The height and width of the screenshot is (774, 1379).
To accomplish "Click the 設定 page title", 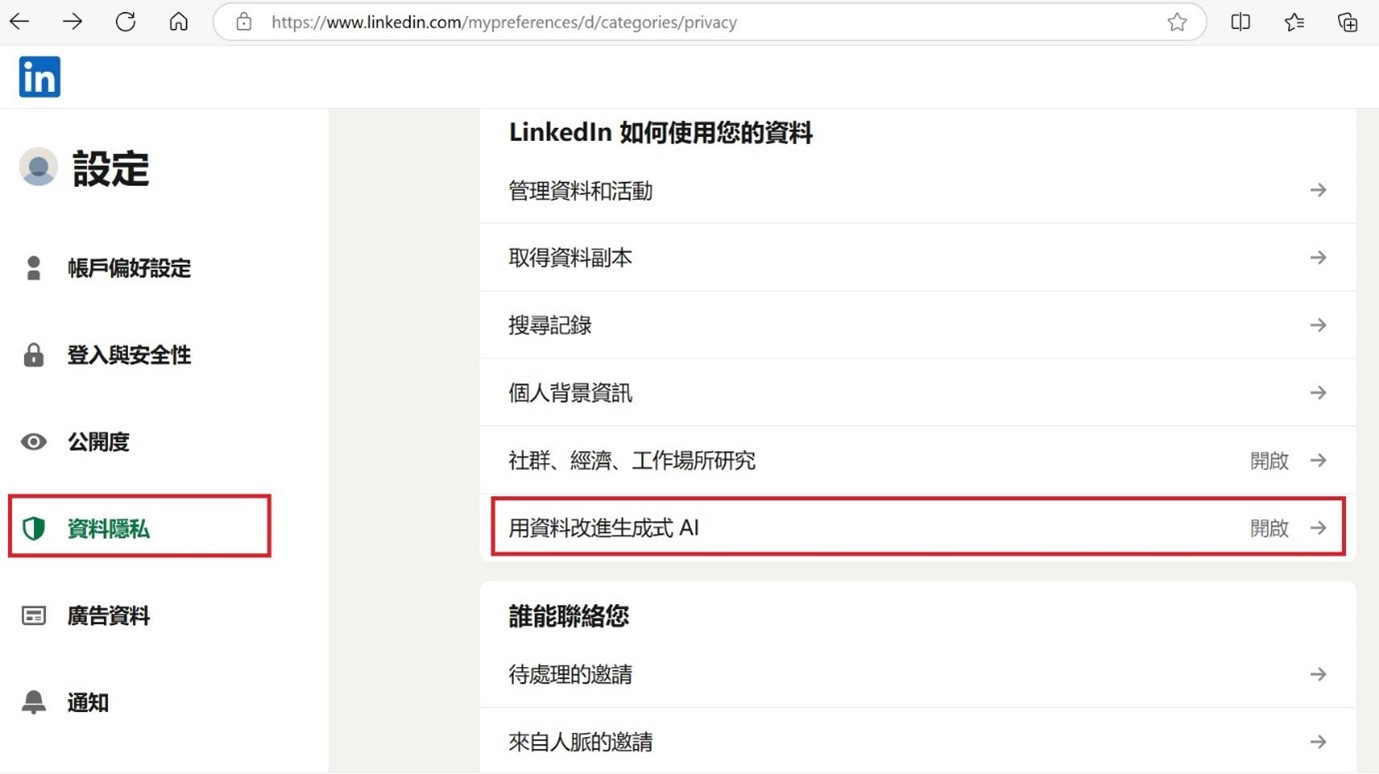I will (111, 169).
